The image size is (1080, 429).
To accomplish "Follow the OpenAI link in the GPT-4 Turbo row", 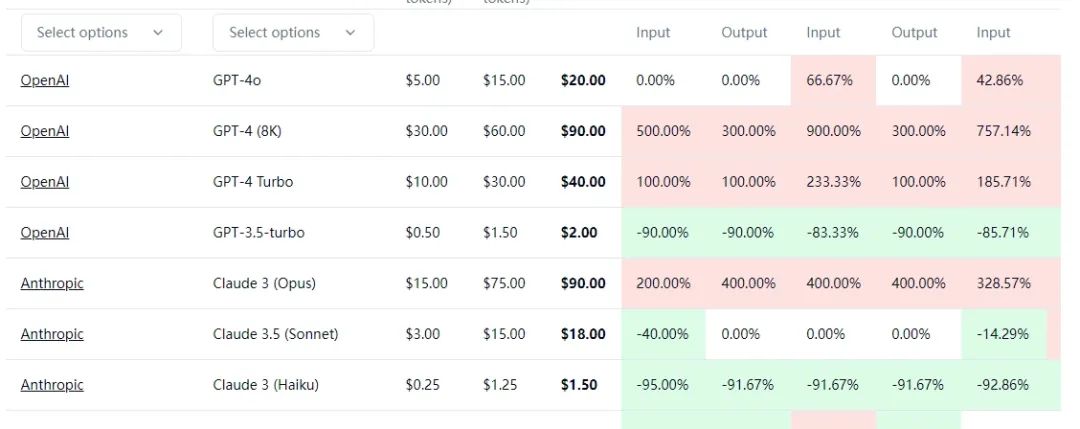I will (x=45, y=182).
